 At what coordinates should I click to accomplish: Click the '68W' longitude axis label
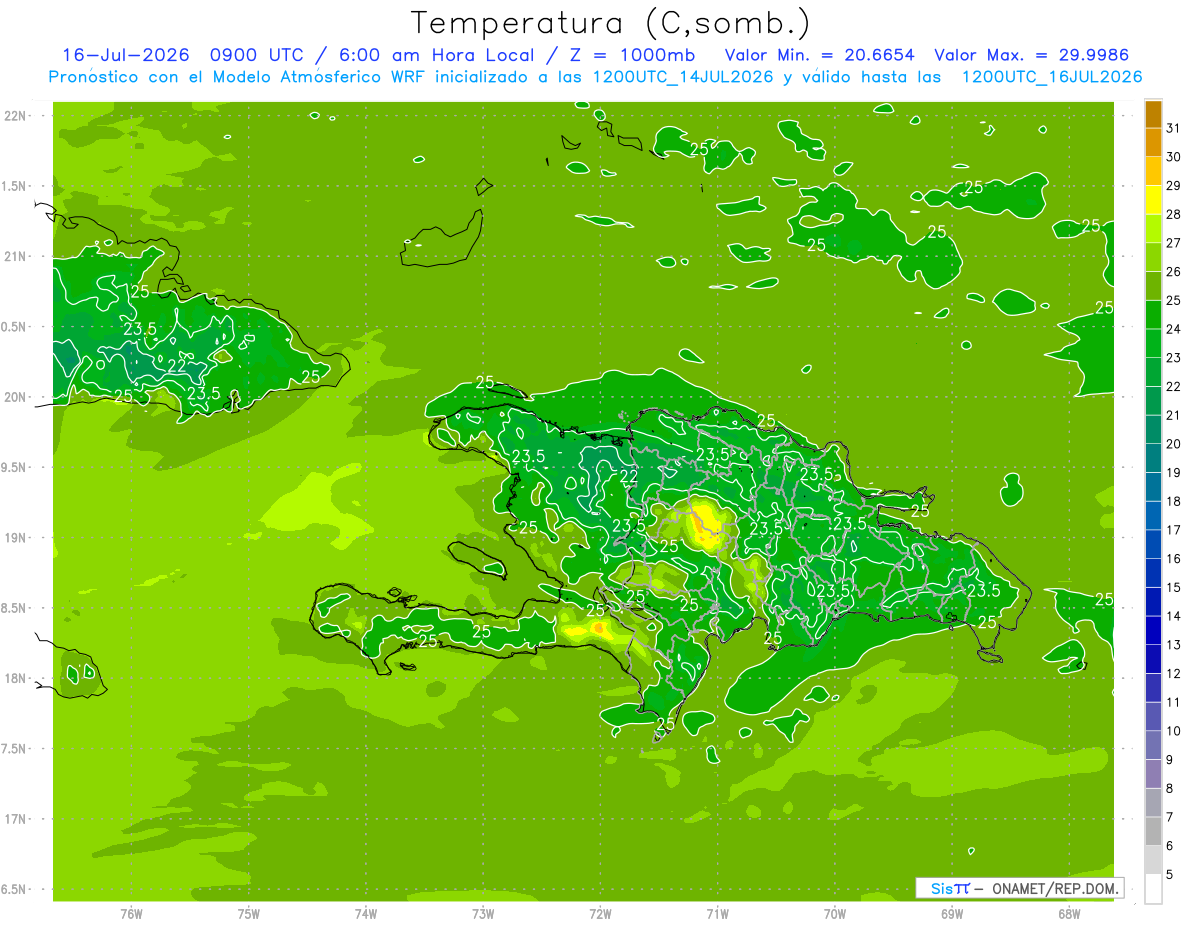tap(1069, 913)
